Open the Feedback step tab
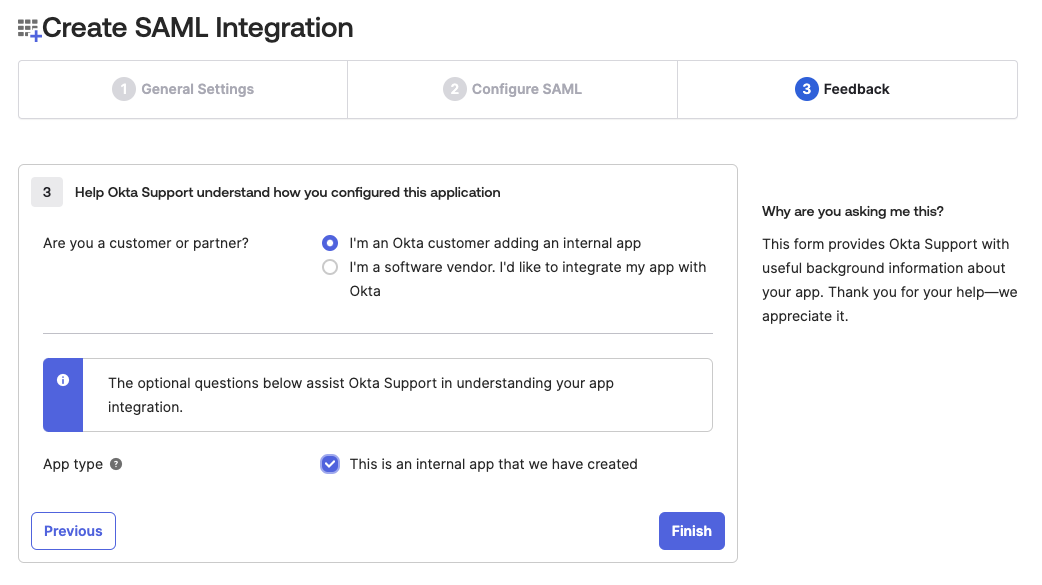The height and width of the screenshot is (585, 1042). coord(847,90)
